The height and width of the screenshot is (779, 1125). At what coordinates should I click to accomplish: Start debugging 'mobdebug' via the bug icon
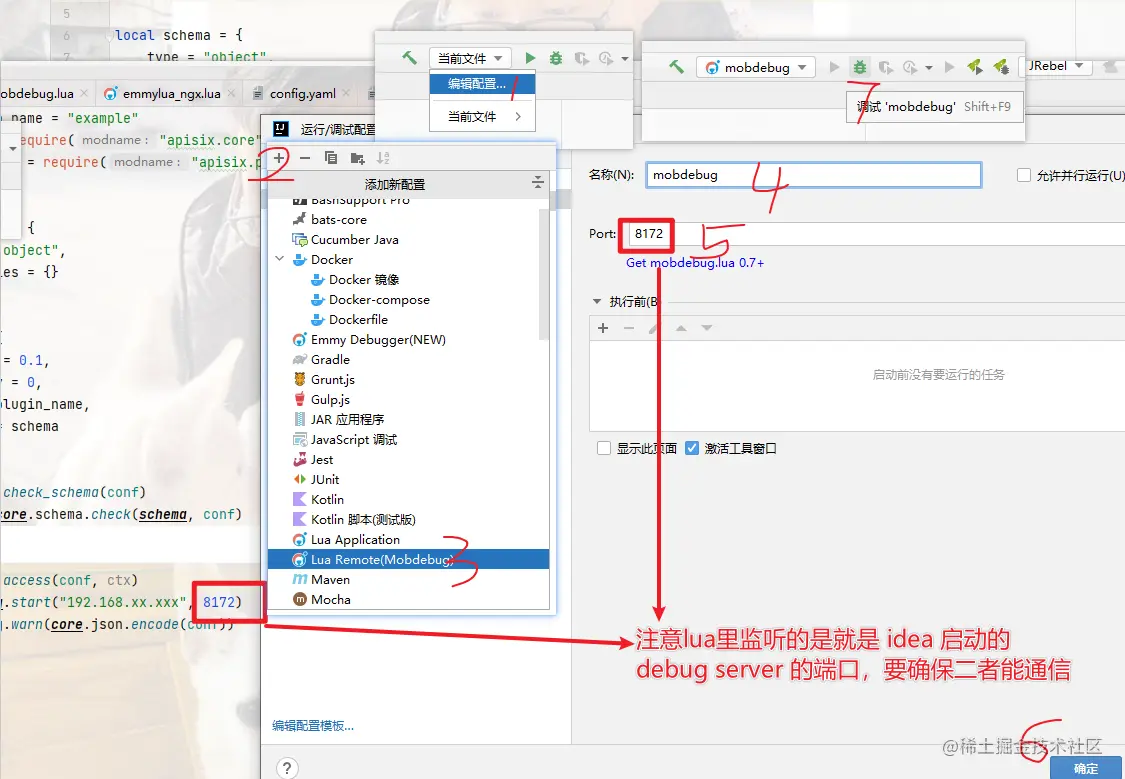[860, 66]
